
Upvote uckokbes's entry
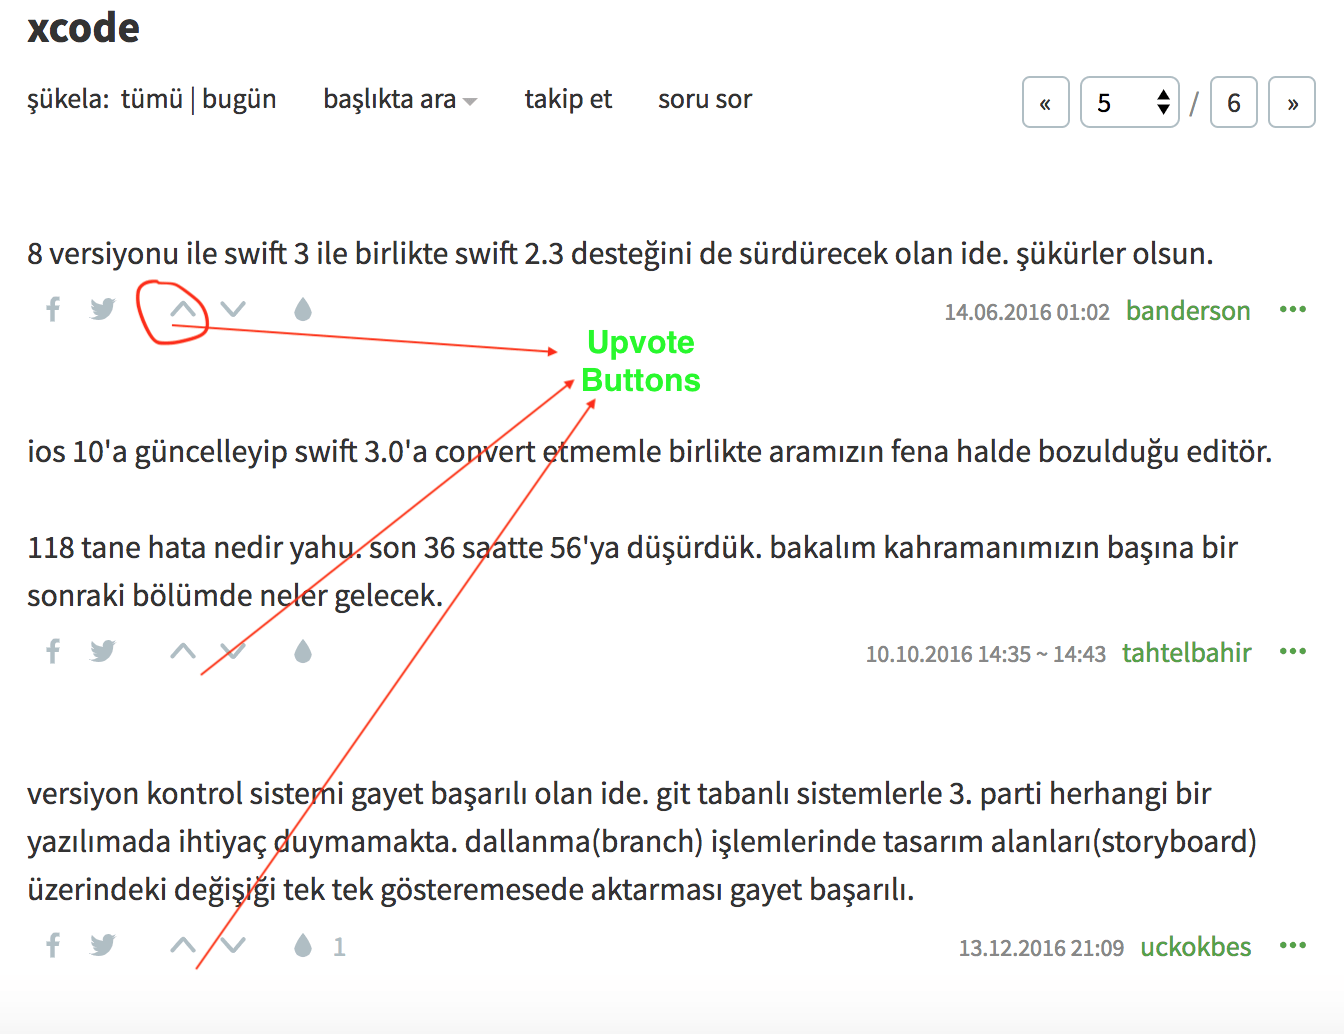[x=183, y=945]
